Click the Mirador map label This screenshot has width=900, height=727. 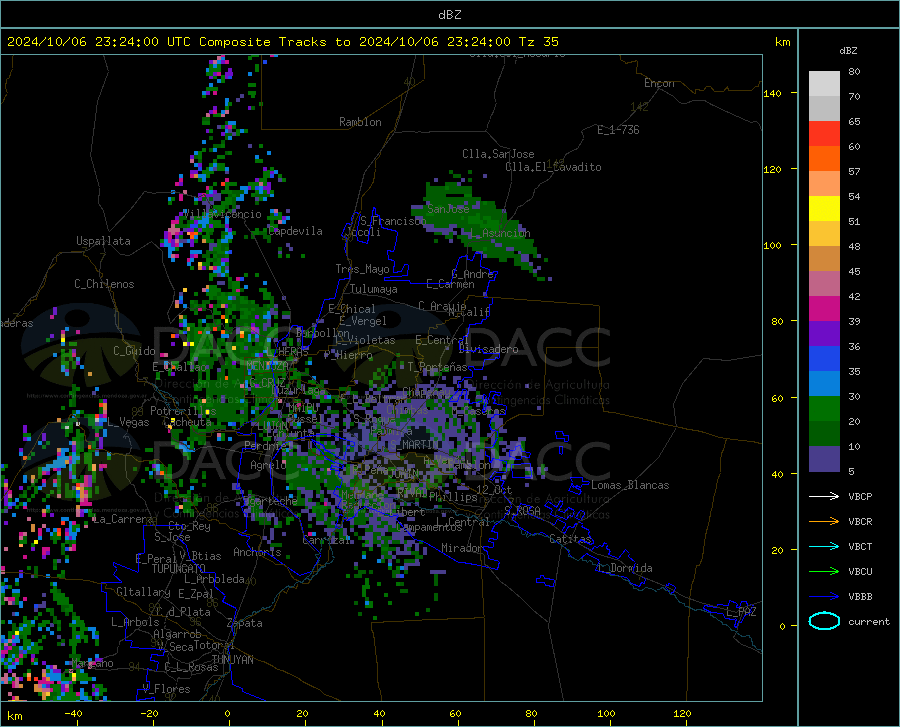click(462, 548)
